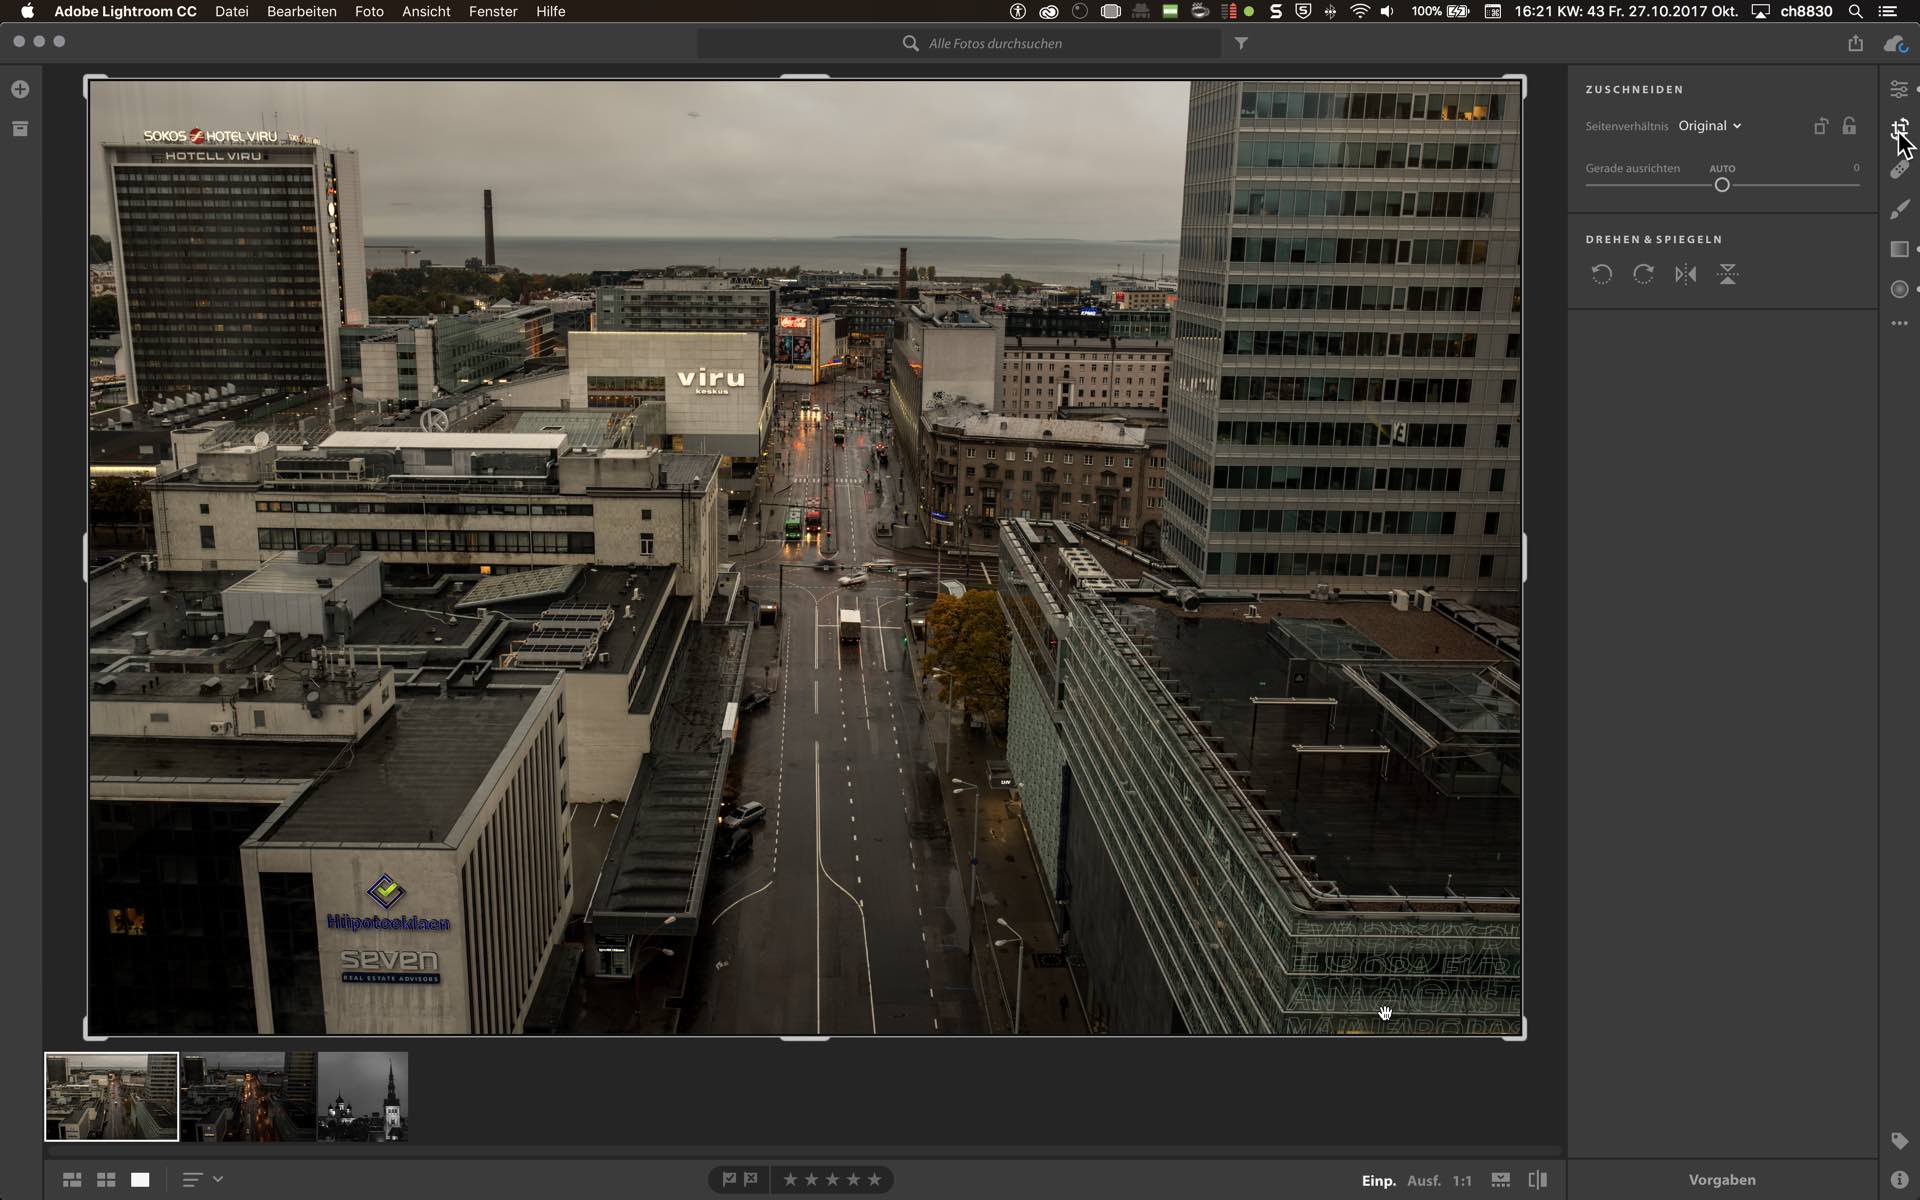This screenshot has width=1920, height=1200.
Task: Click rotate crop aspect icon
Action: [1821, 126]
